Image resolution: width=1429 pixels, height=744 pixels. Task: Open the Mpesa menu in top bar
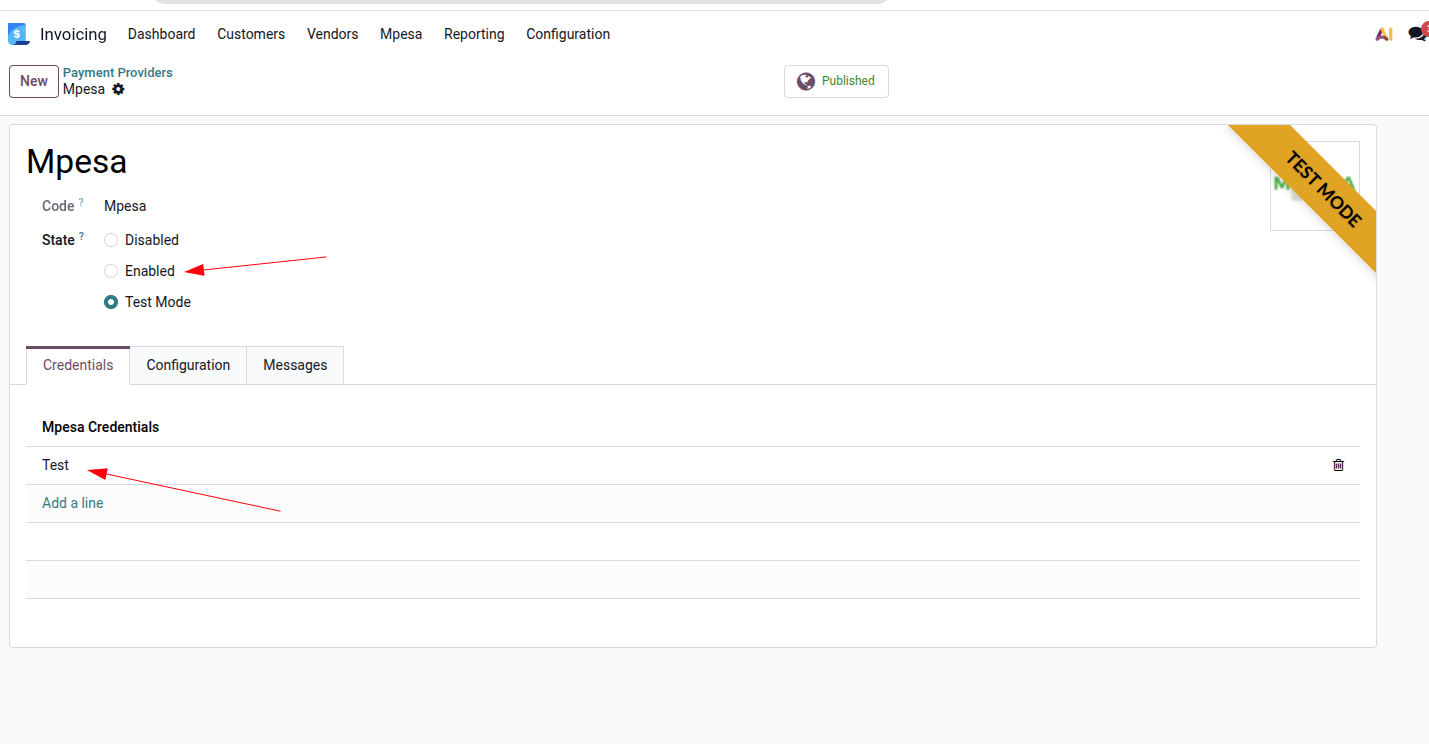401,34
